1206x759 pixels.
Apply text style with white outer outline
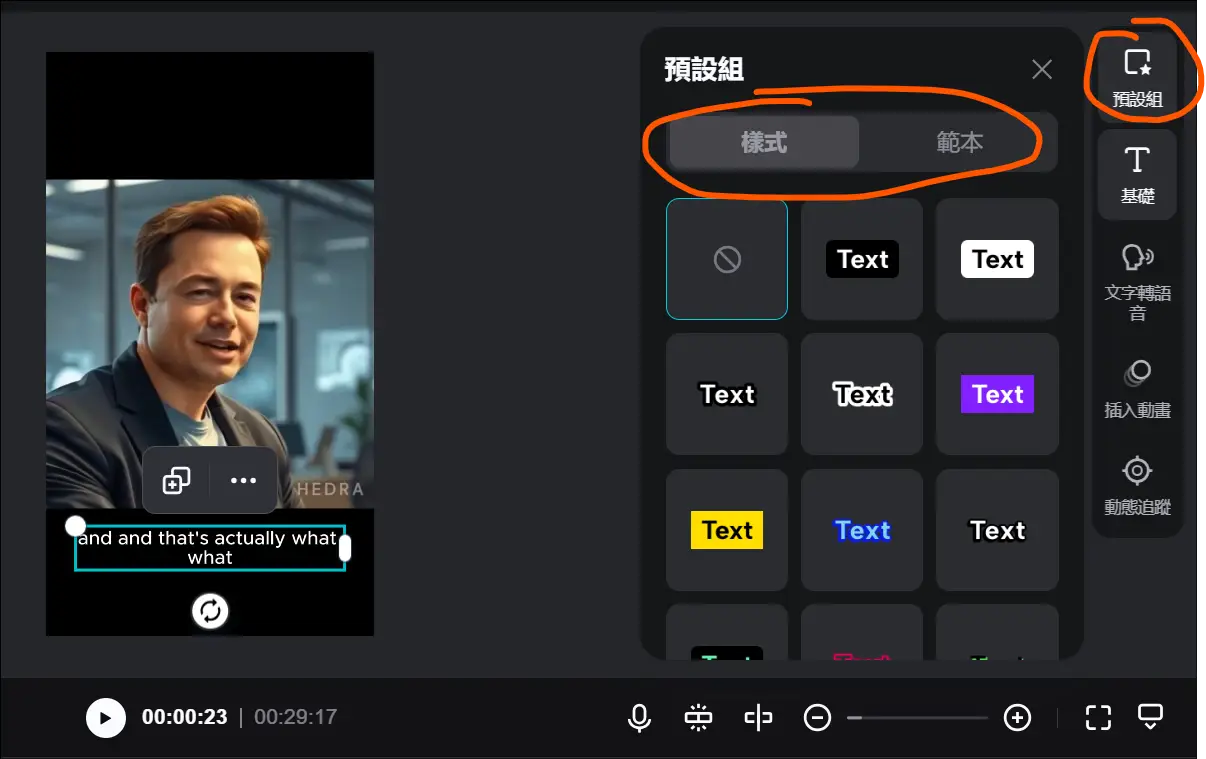click(x=862, y=394)
